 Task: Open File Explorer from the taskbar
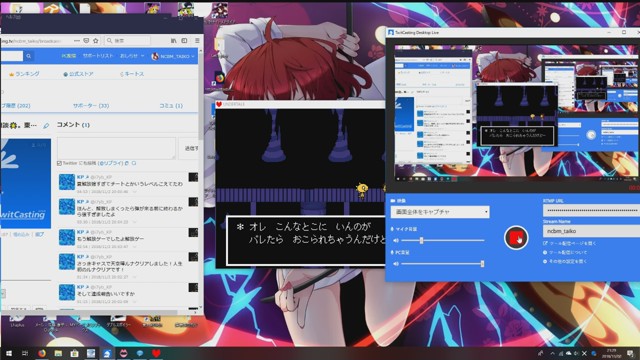[58, 353]
